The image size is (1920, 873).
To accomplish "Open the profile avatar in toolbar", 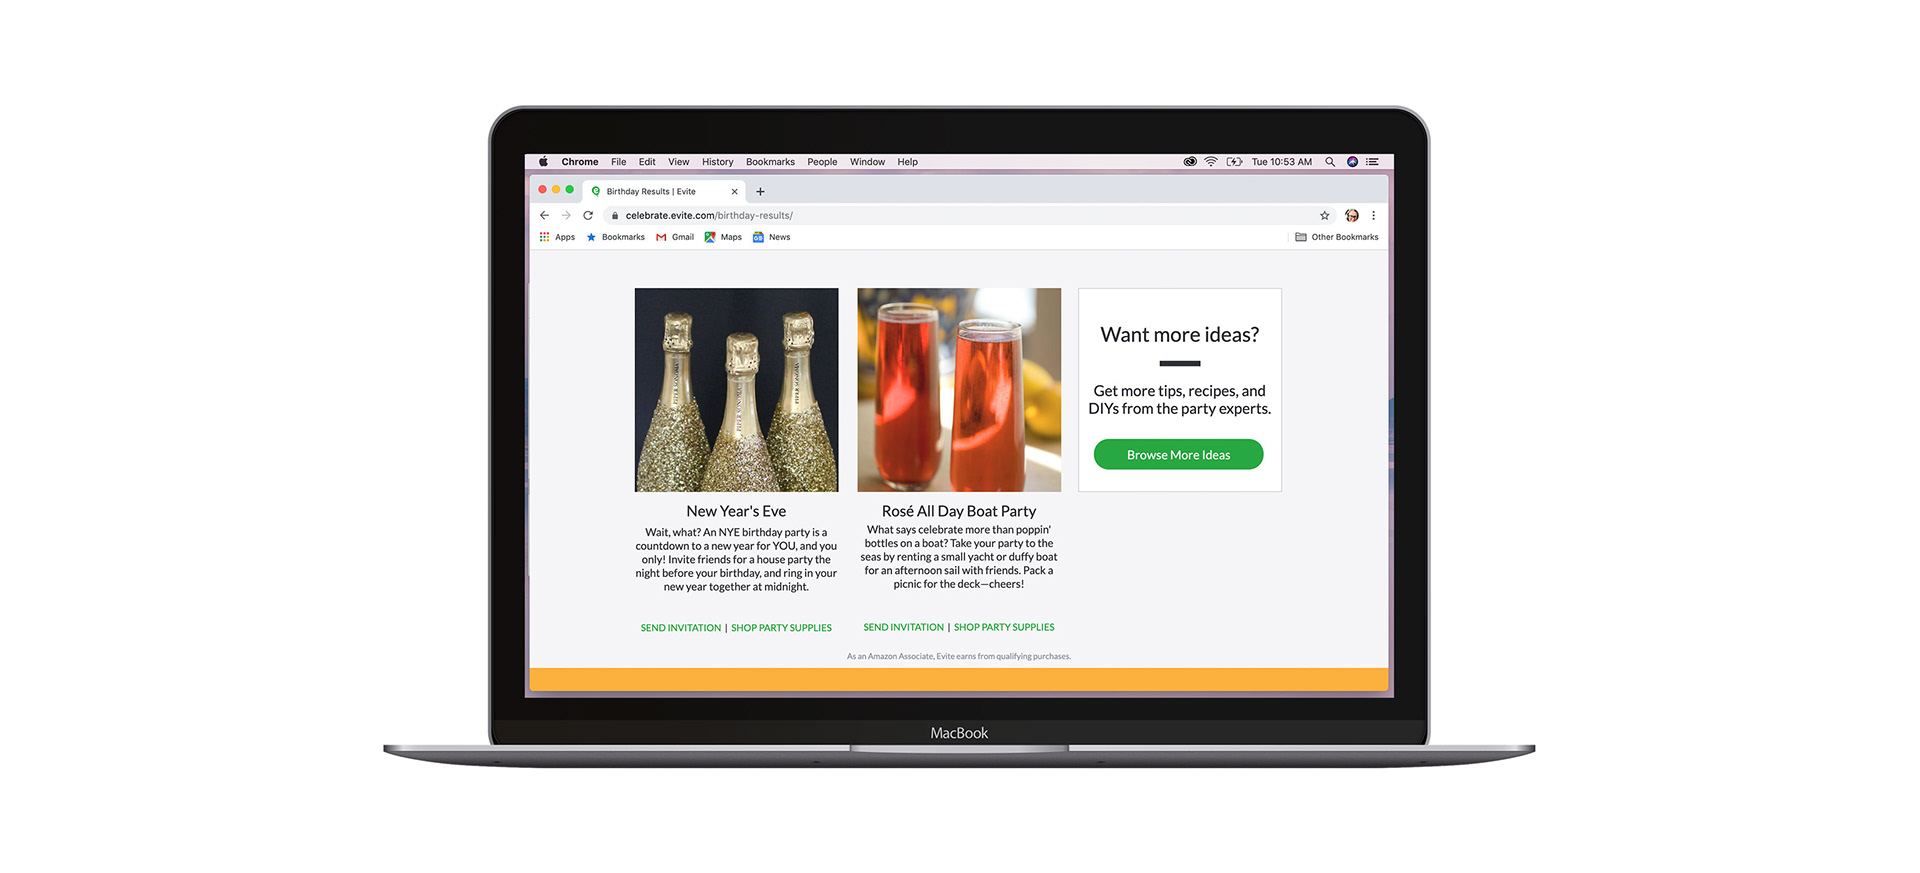I will pyautogui.click(x=1352, y=215).
